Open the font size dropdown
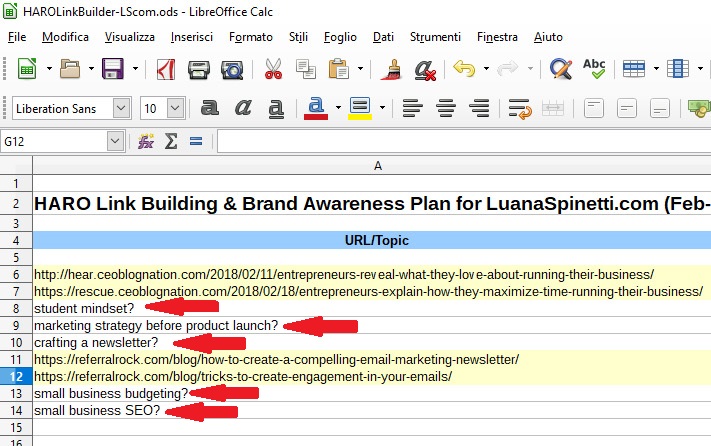This screenshot has height=446, width=711. (x=175, y=108)
